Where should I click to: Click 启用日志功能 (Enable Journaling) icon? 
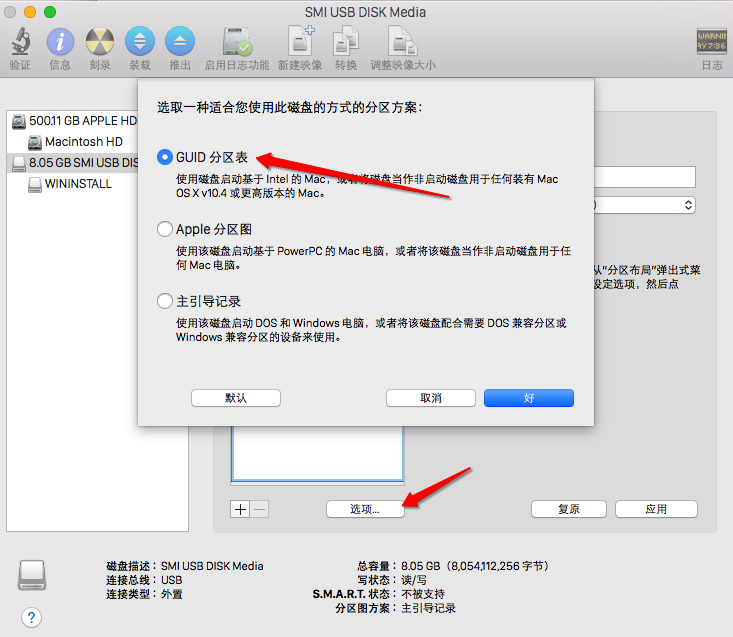237,42
